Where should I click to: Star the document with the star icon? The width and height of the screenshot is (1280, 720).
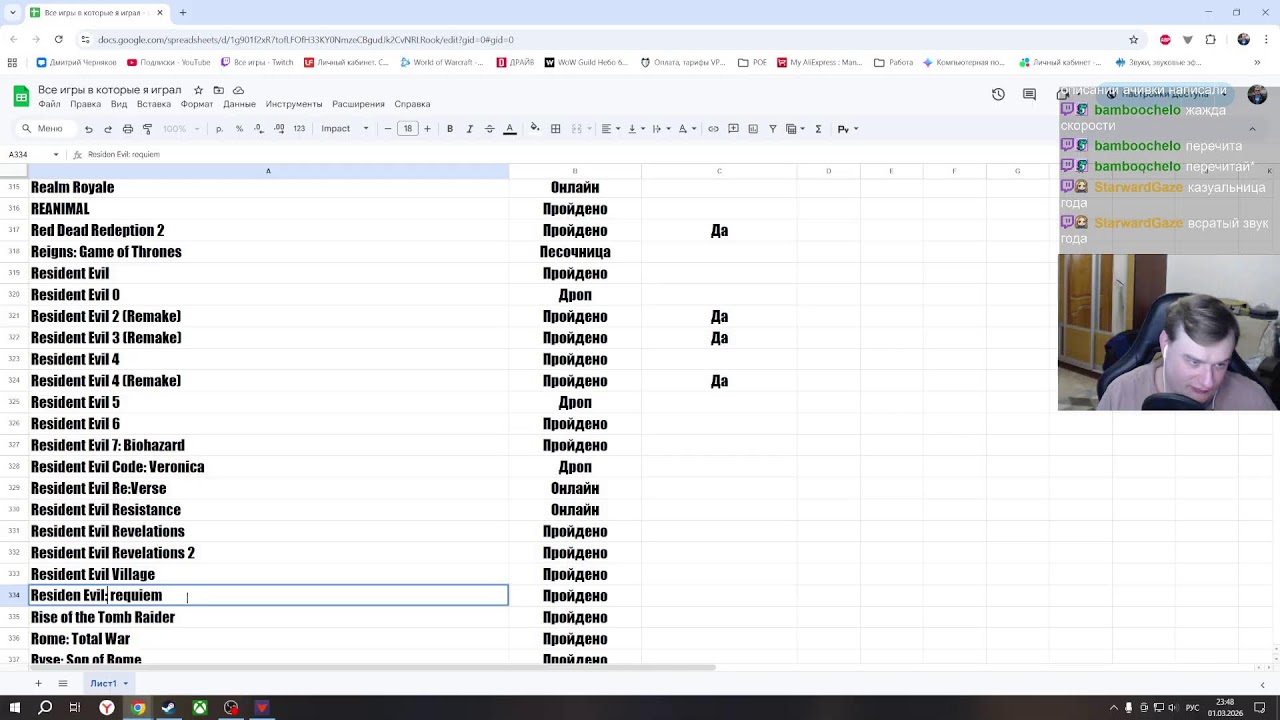(x=198, y=90)
